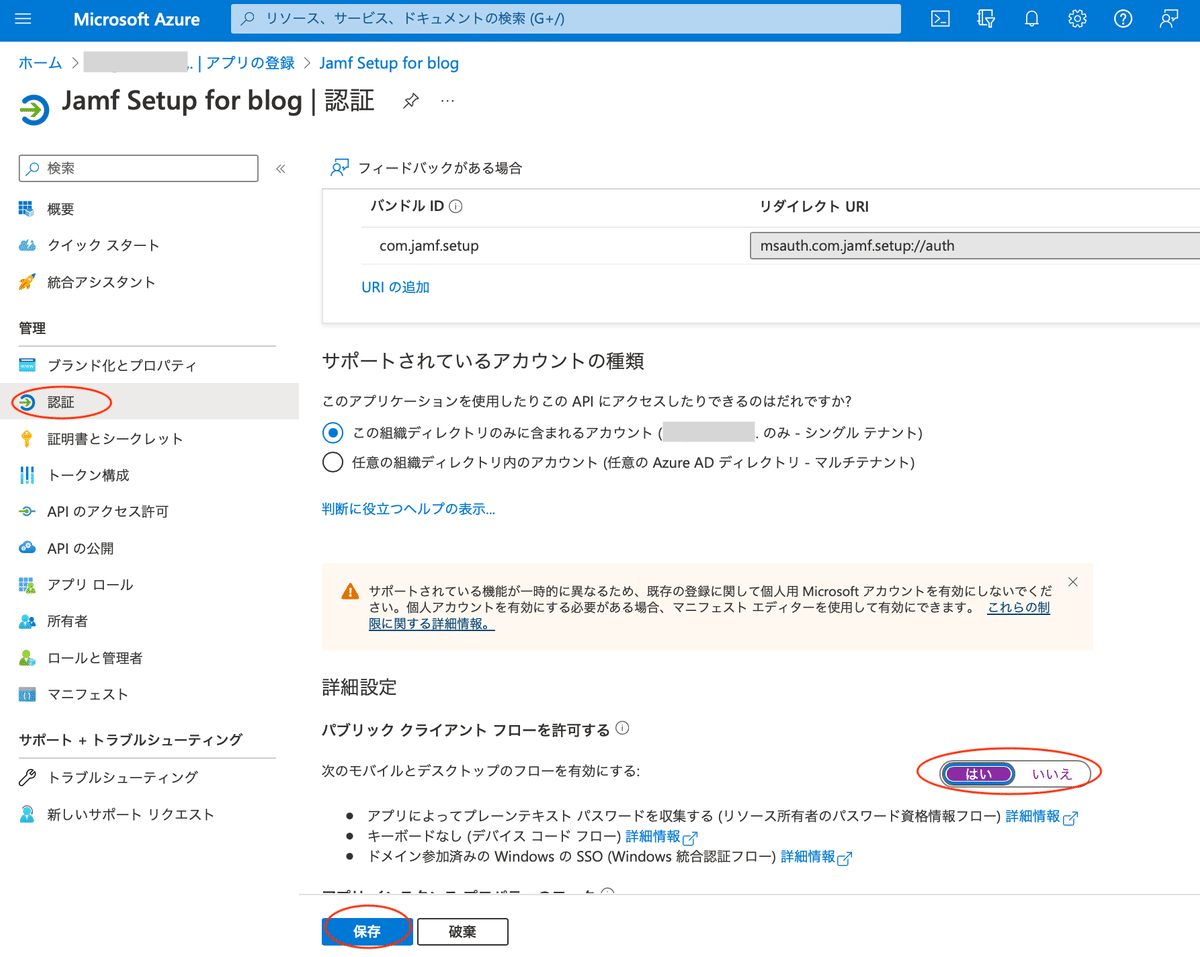
Task: Click the 証明書とシークレット key icon
Action: click(x=27, y=438)
